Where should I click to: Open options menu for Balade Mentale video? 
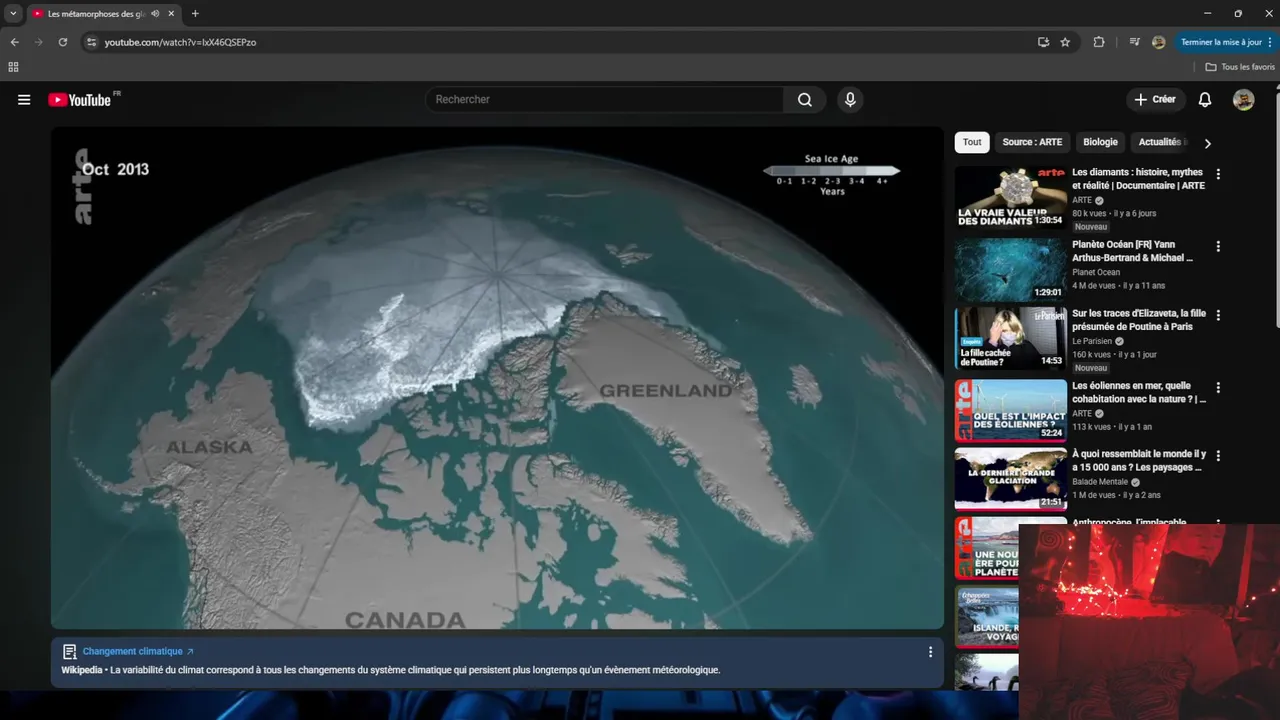point(1218,456)
